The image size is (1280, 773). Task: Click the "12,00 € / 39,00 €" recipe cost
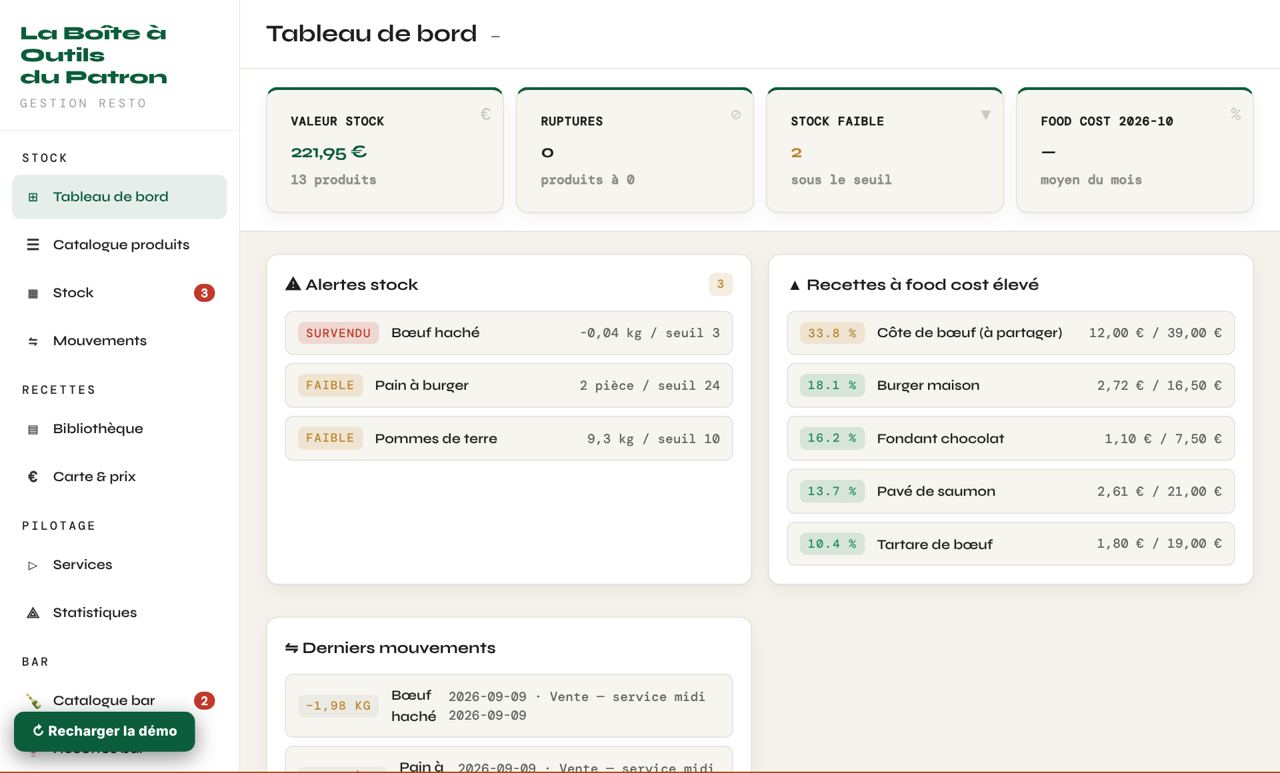[1155, 332]
